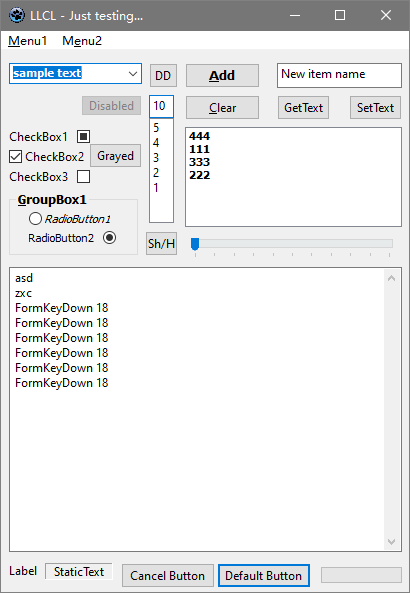Open Menu1 in the menu bar

point(28,40)
